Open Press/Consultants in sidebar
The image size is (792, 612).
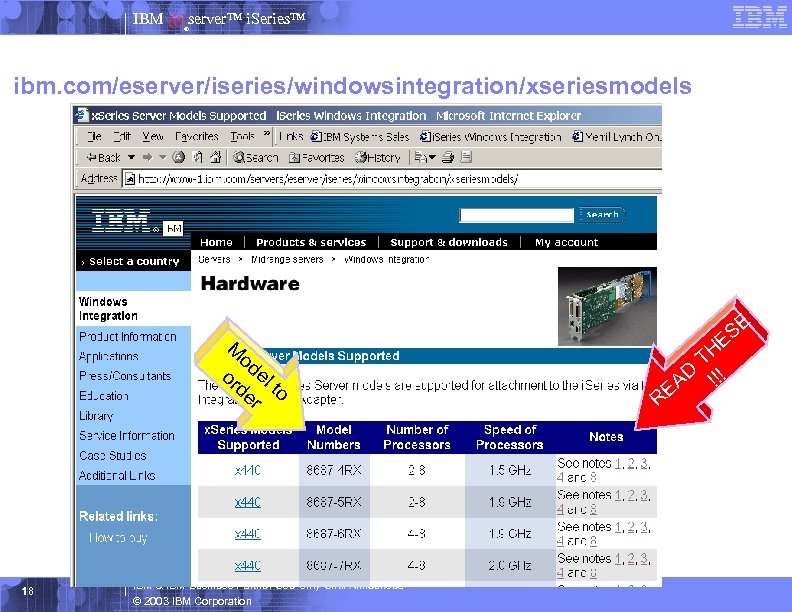pos(125,376)
